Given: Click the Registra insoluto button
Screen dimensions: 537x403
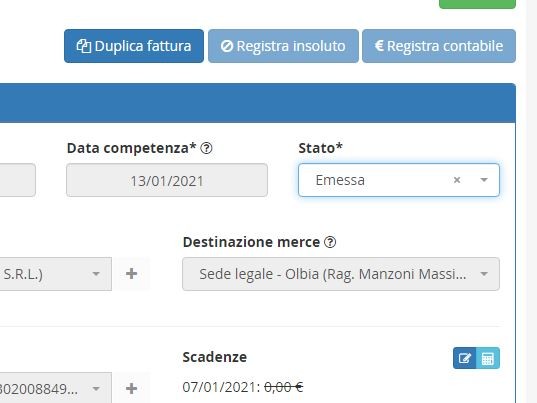Looking at the screenshot, I should point(283,46).
